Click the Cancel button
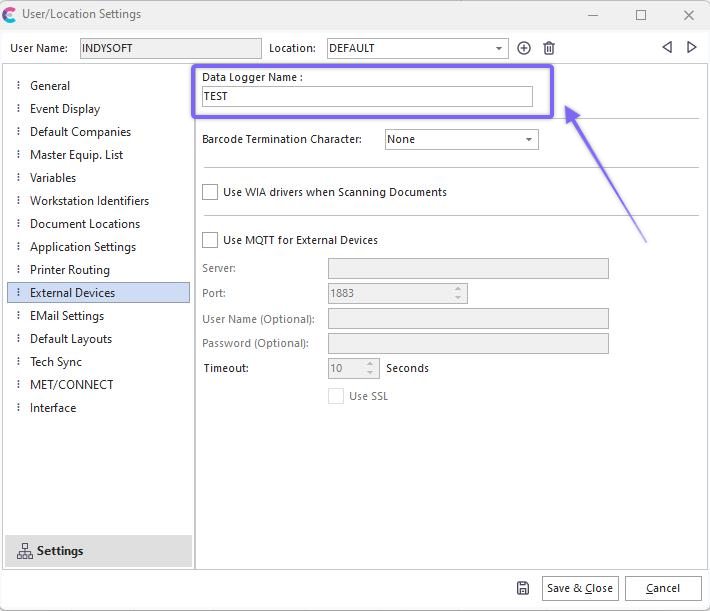710x611 pixels. coord(662,588)
